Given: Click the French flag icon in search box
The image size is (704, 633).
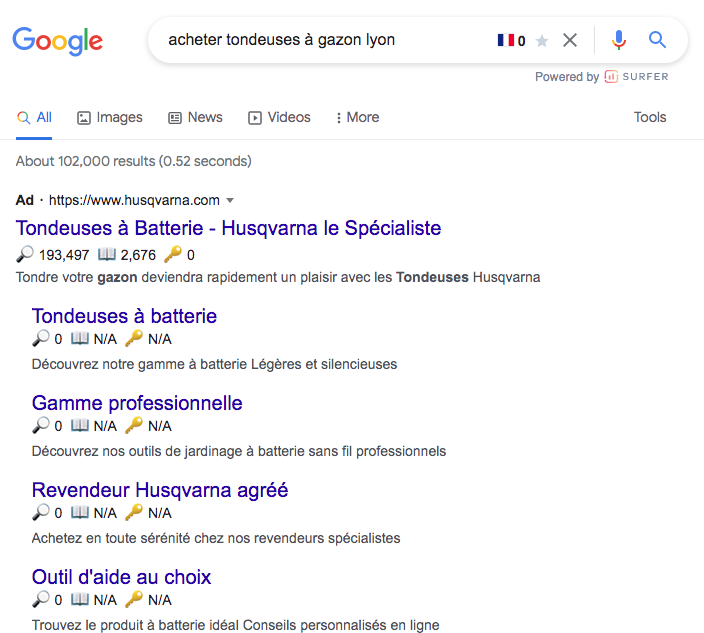Looking at the screenshot, I should point(506,40).
